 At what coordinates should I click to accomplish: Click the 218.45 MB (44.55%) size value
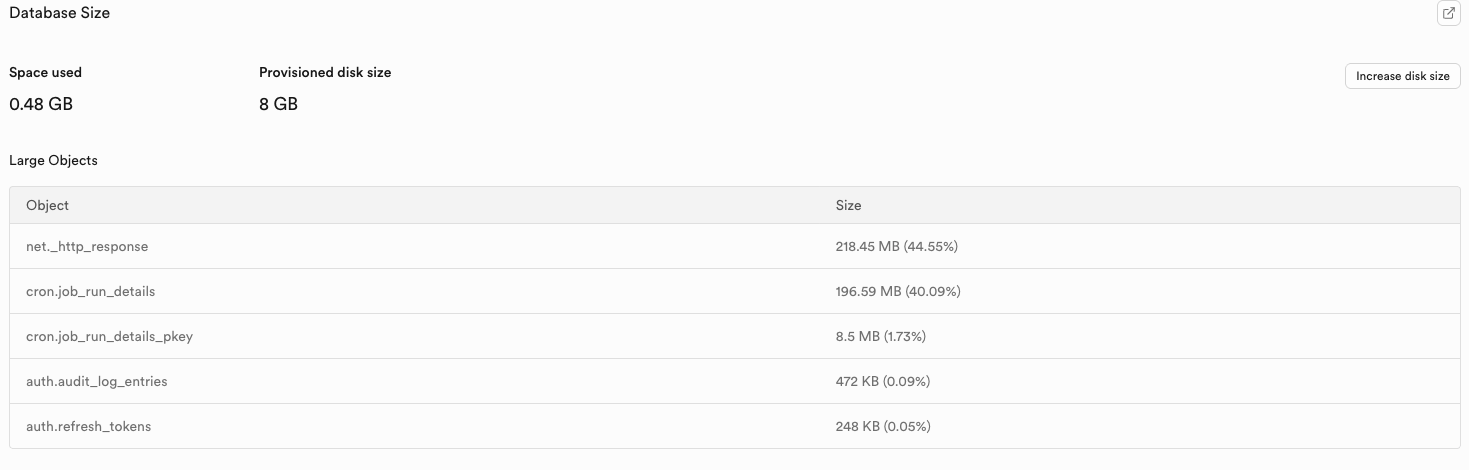(897, 246)
